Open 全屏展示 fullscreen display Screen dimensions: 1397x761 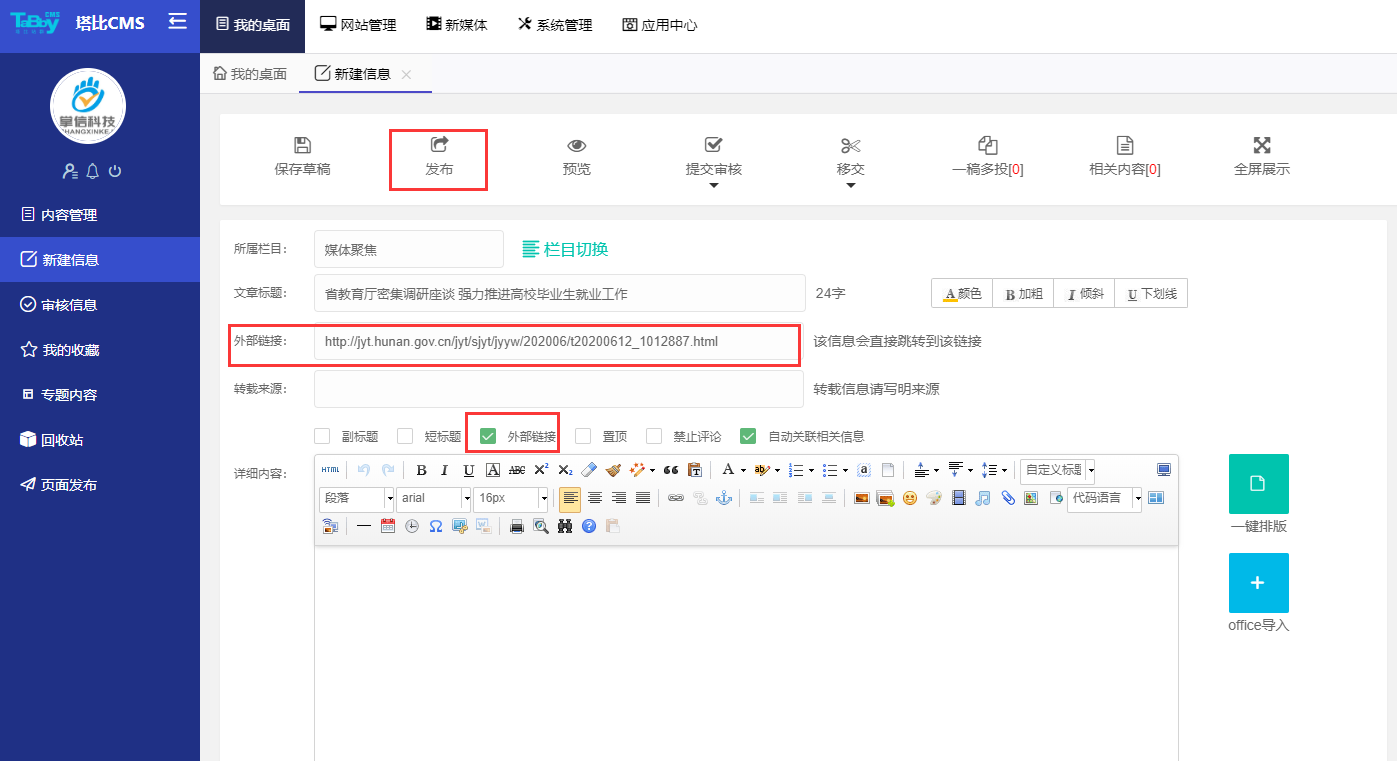1262,158
